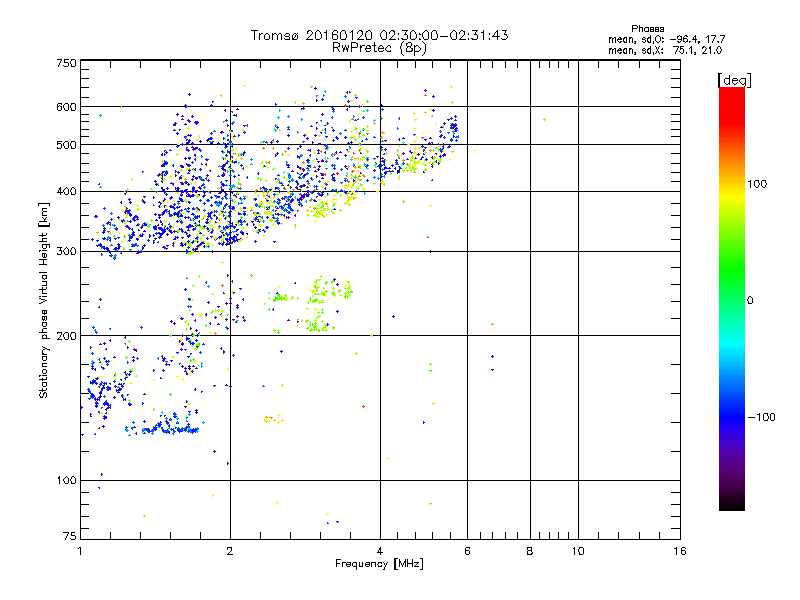Click the dark purple bottom of the colorbar
800x600 pixels.
(732, 497)
